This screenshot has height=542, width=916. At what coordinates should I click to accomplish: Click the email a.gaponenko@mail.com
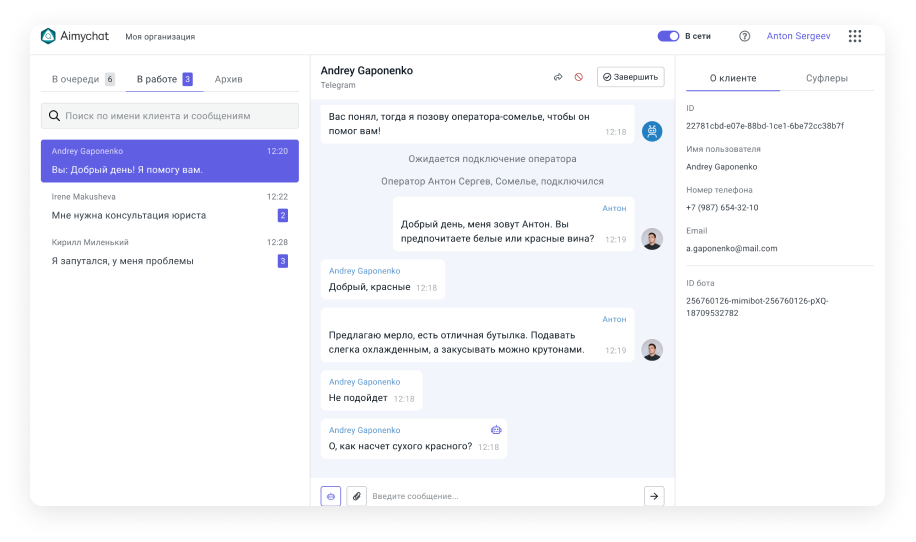(731, 248)
